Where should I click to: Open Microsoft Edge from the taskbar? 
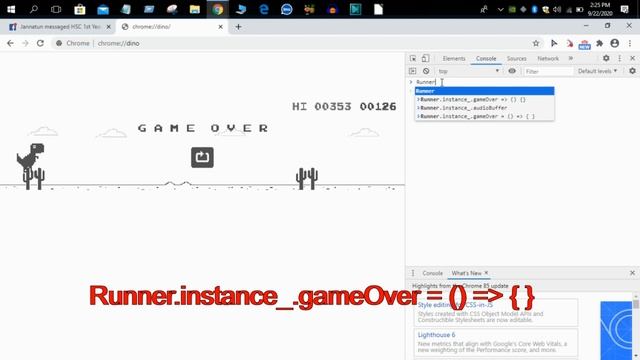point(264,9)
